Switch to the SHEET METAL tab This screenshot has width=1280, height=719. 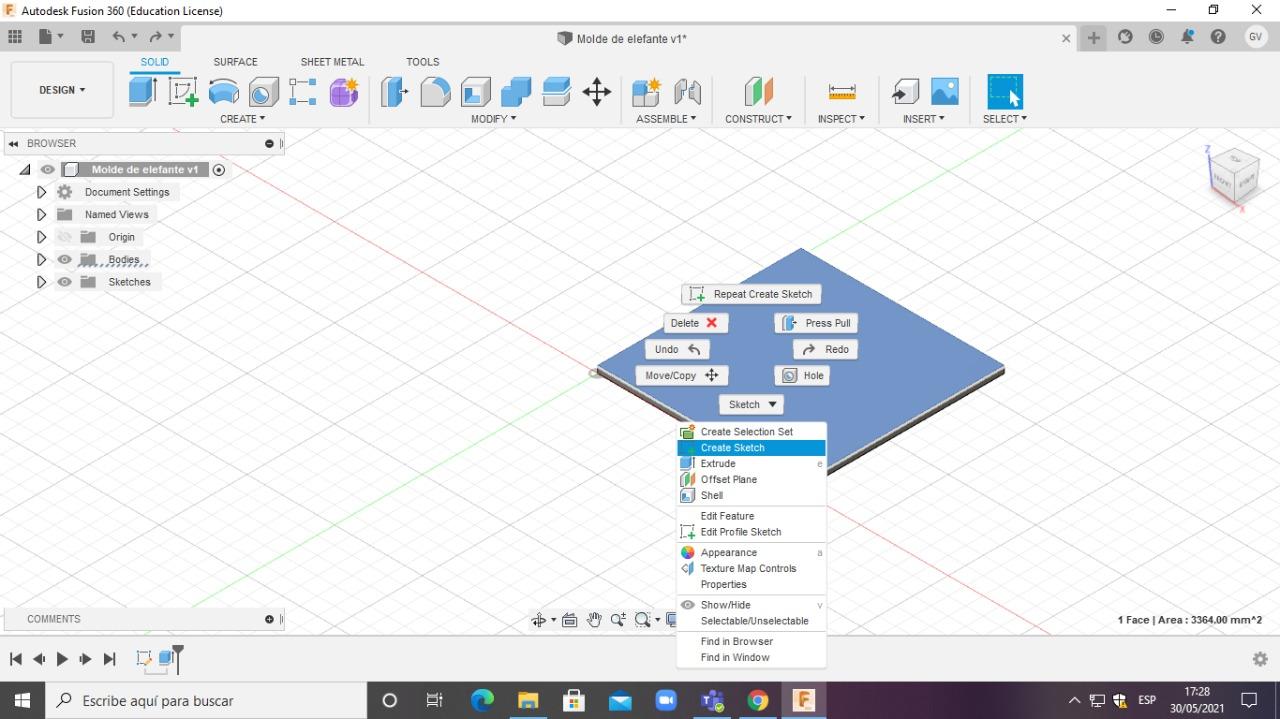pyautogui.click(x=332, y=62)
